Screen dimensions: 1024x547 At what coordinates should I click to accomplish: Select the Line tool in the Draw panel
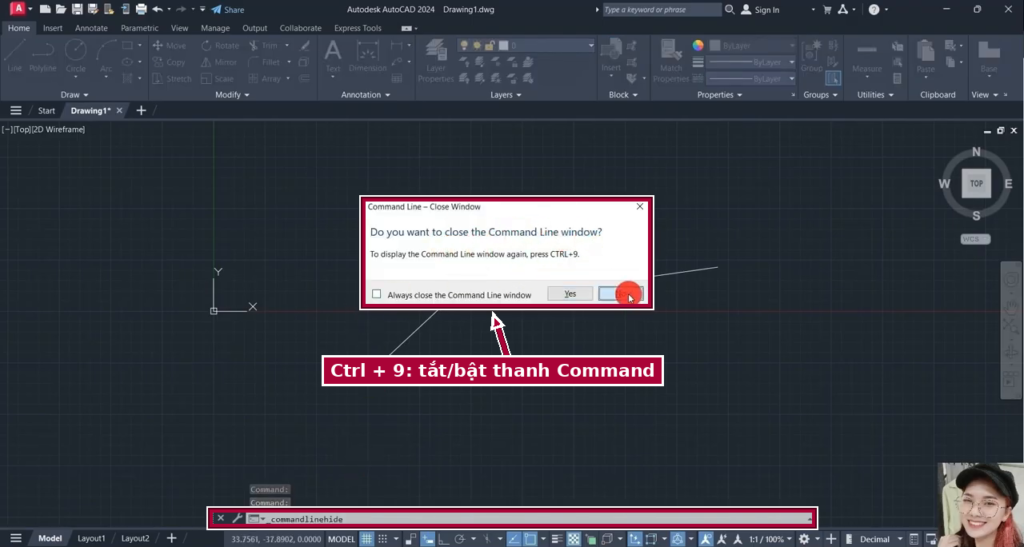(x=14, y=56)
